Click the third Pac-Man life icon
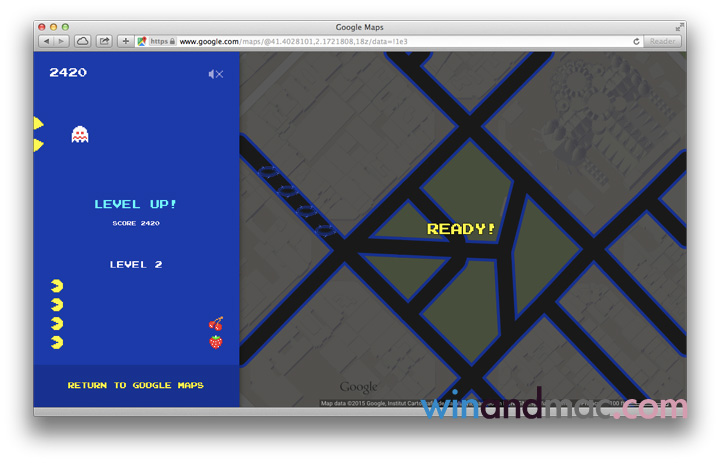 57,324
